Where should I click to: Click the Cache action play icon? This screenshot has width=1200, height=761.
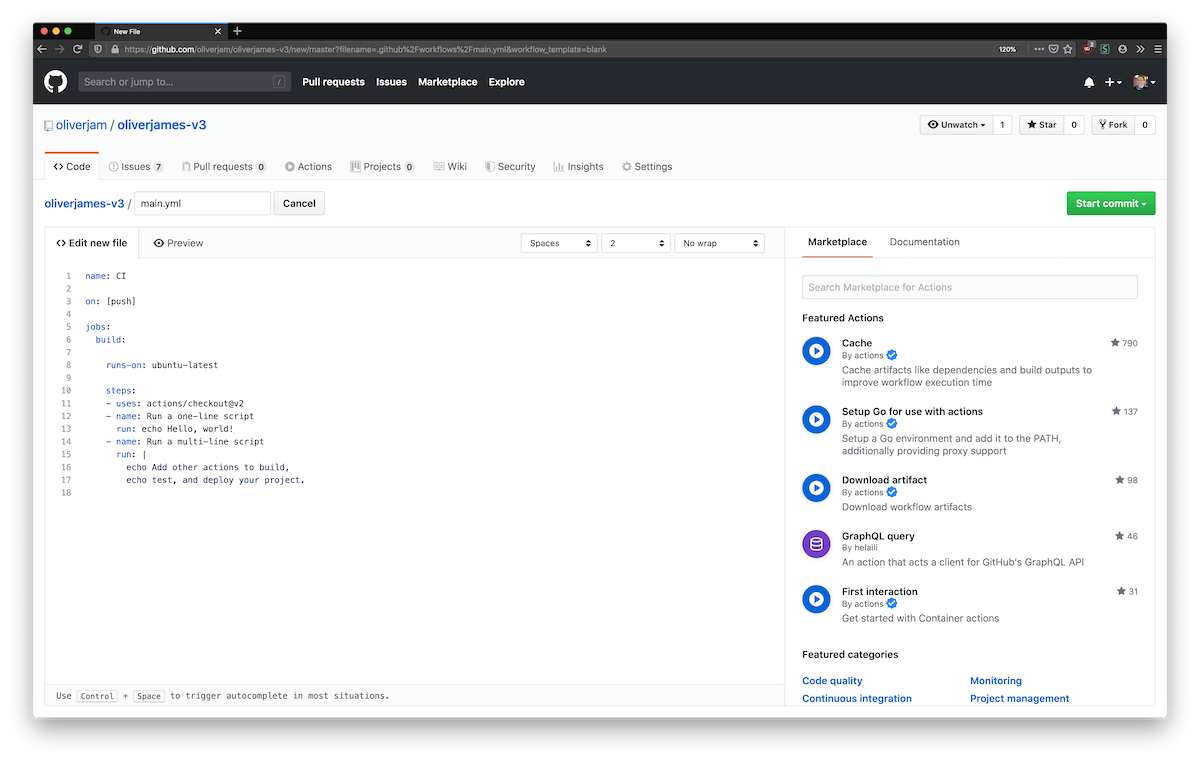[816, 351]
